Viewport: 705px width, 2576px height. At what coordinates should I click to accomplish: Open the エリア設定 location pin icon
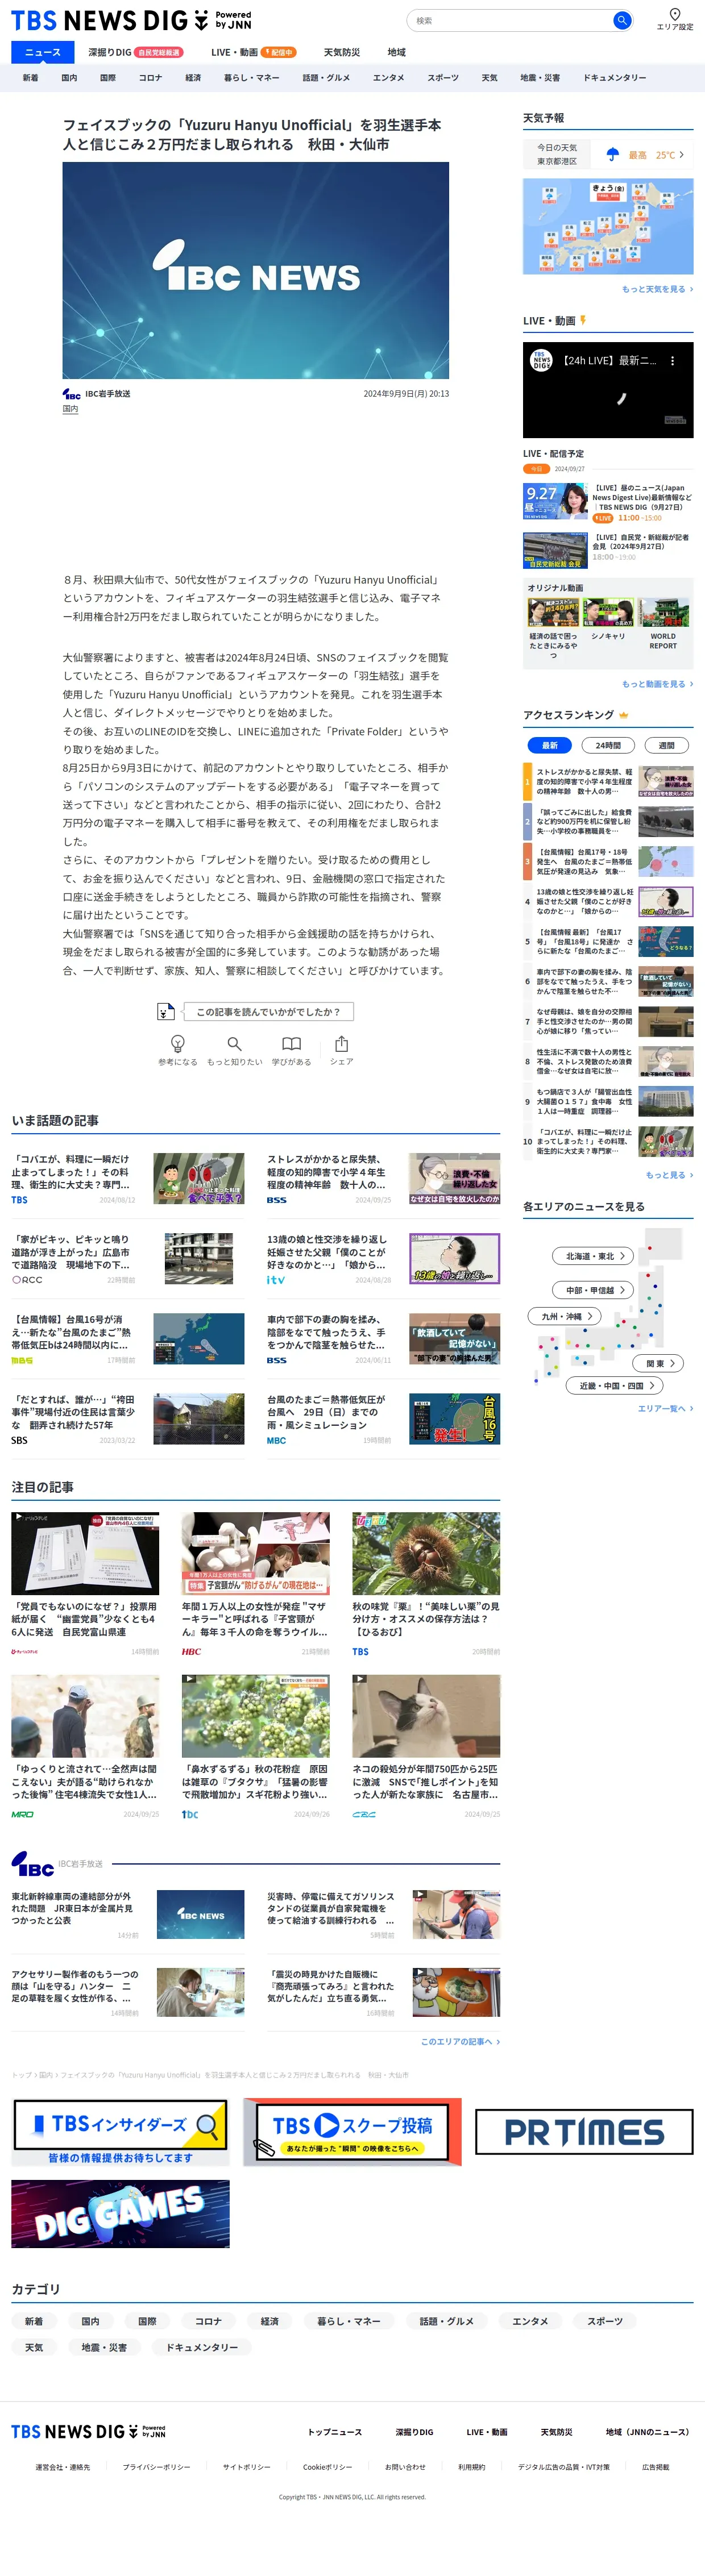pos(674,14)
